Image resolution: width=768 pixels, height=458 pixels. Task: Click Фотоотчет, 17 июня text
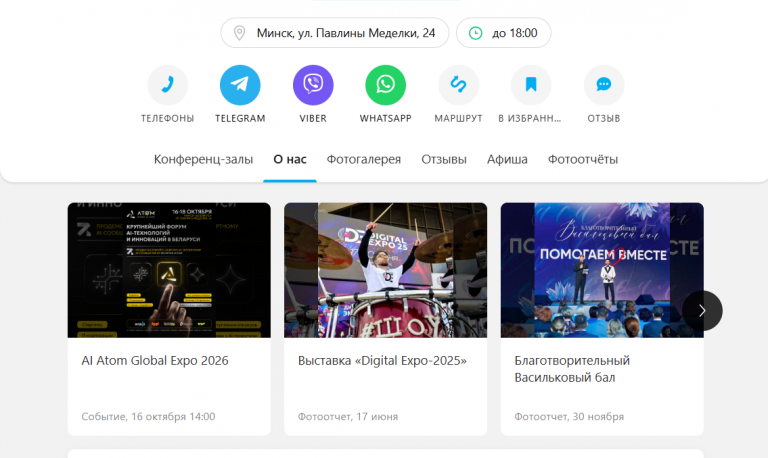click(x=348, y=416)
